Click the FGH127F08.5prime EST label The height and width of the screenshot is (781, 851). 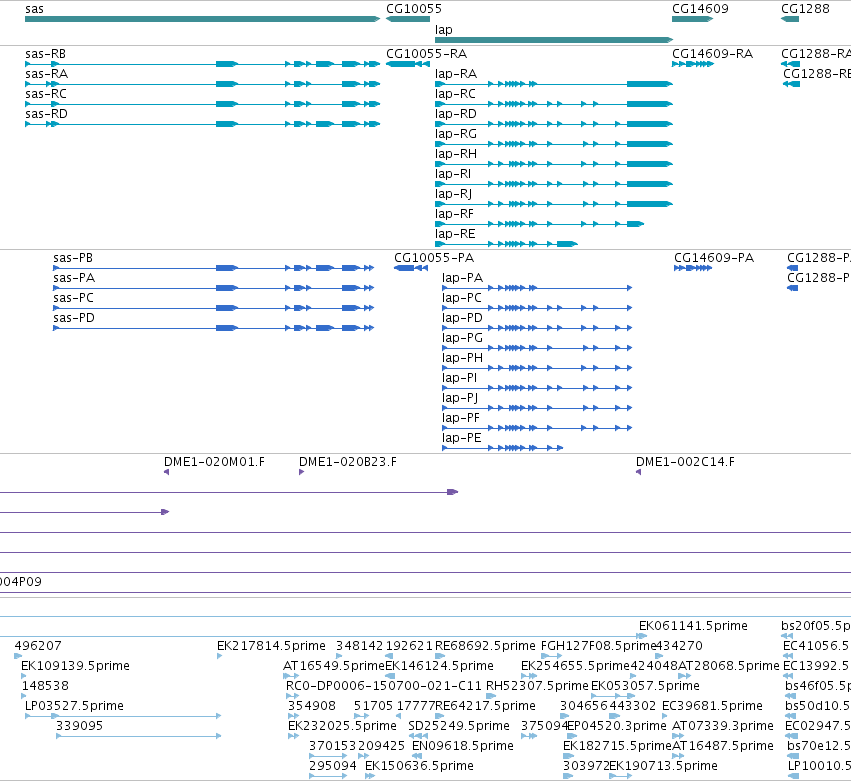click(599, 646)
